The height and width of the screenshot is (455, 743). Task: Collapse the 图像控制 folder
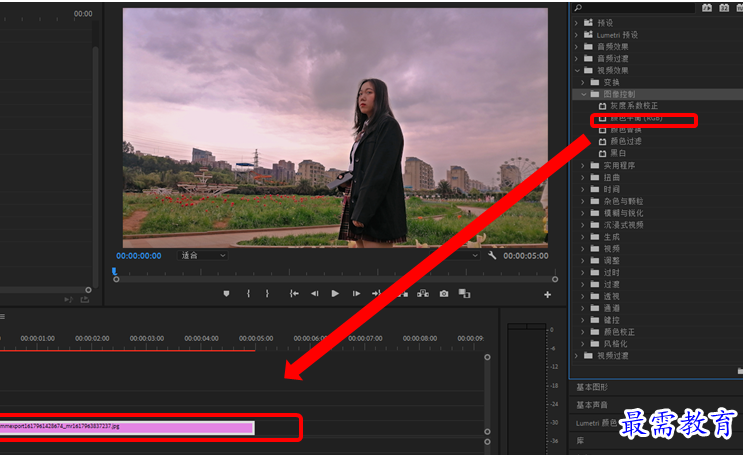[583, 94]
